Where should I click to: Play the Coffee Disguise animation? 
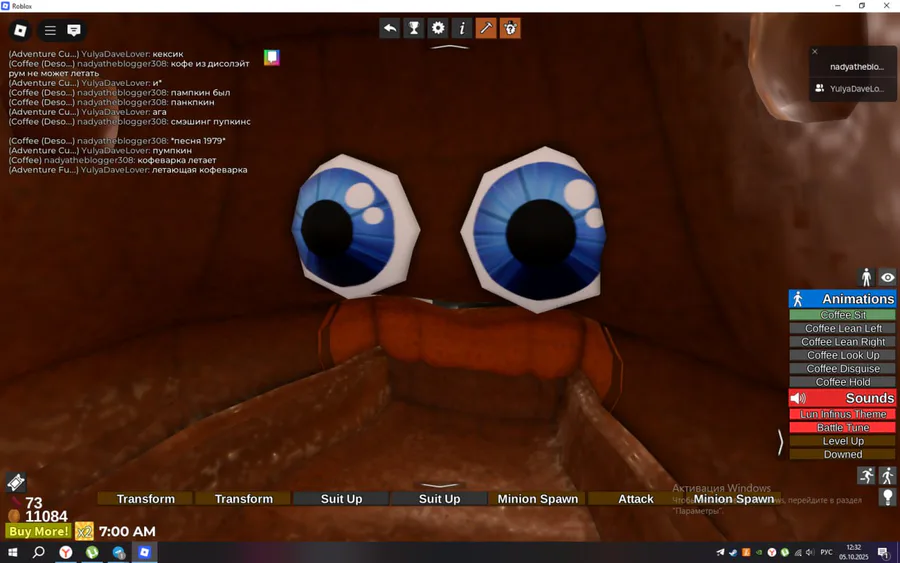843,368
